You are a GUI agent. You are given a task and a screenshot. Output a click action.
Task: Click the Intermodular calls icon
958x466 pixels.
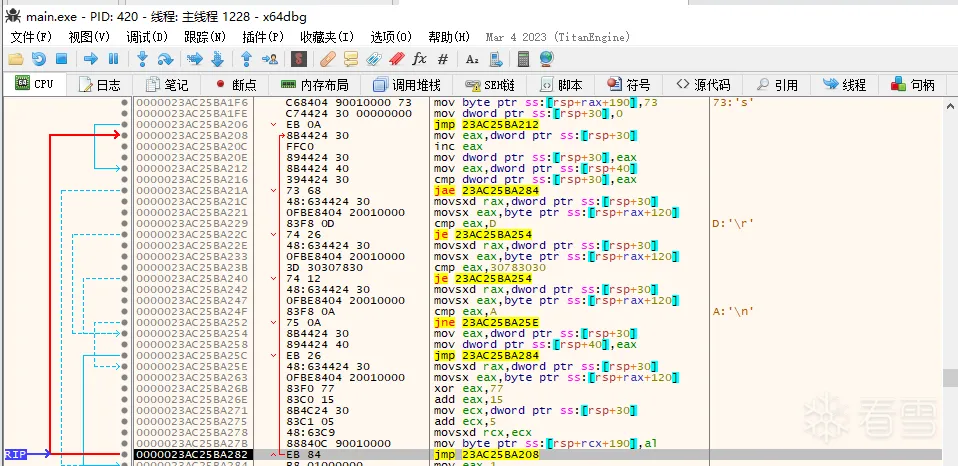(496, 59)
